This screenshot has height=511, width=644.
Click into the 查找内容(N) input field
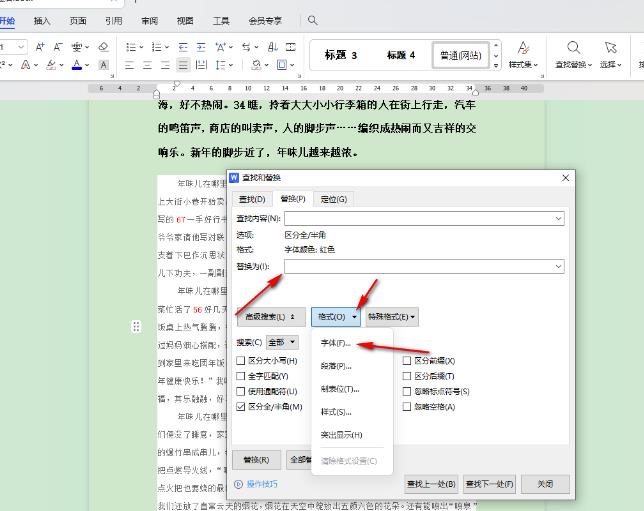424,219
